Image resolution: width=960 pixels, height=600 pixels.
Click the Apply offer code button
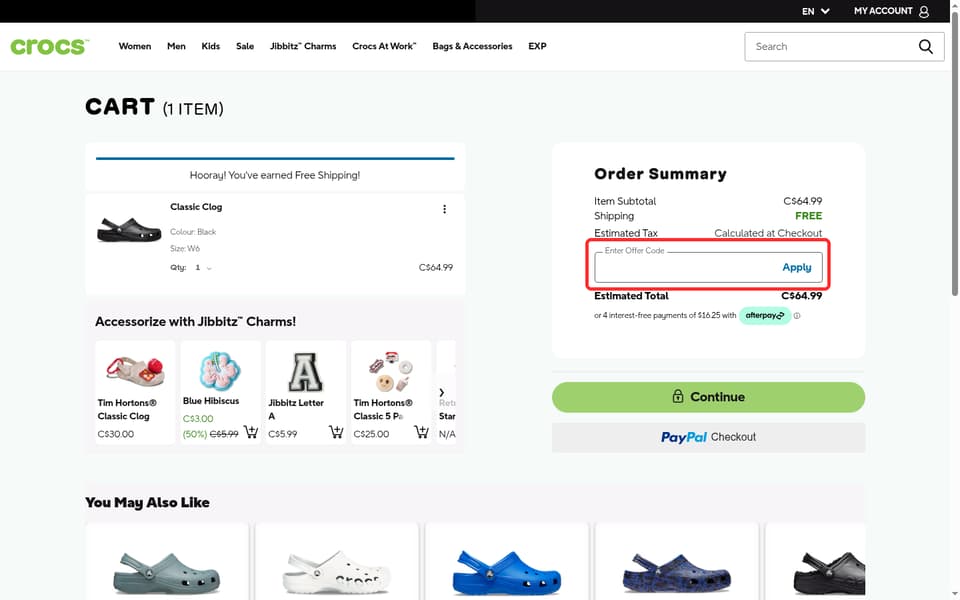[x=797, y=268]
